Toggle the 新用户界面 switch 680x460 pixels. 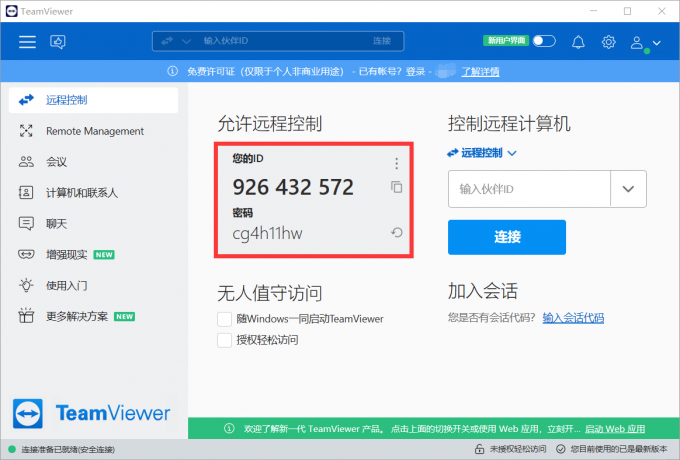coord(543,42)
